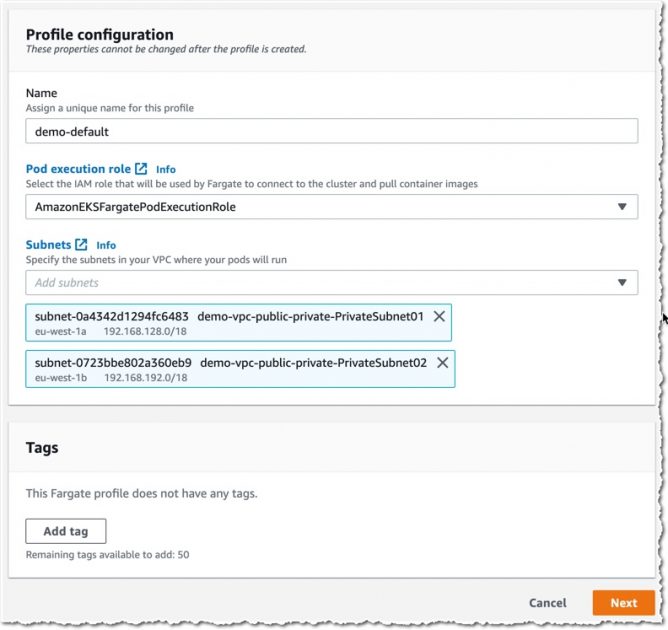Click the Pod execution role dropdown arrow
Screen dimensions: 668x630
pos(622,207)
